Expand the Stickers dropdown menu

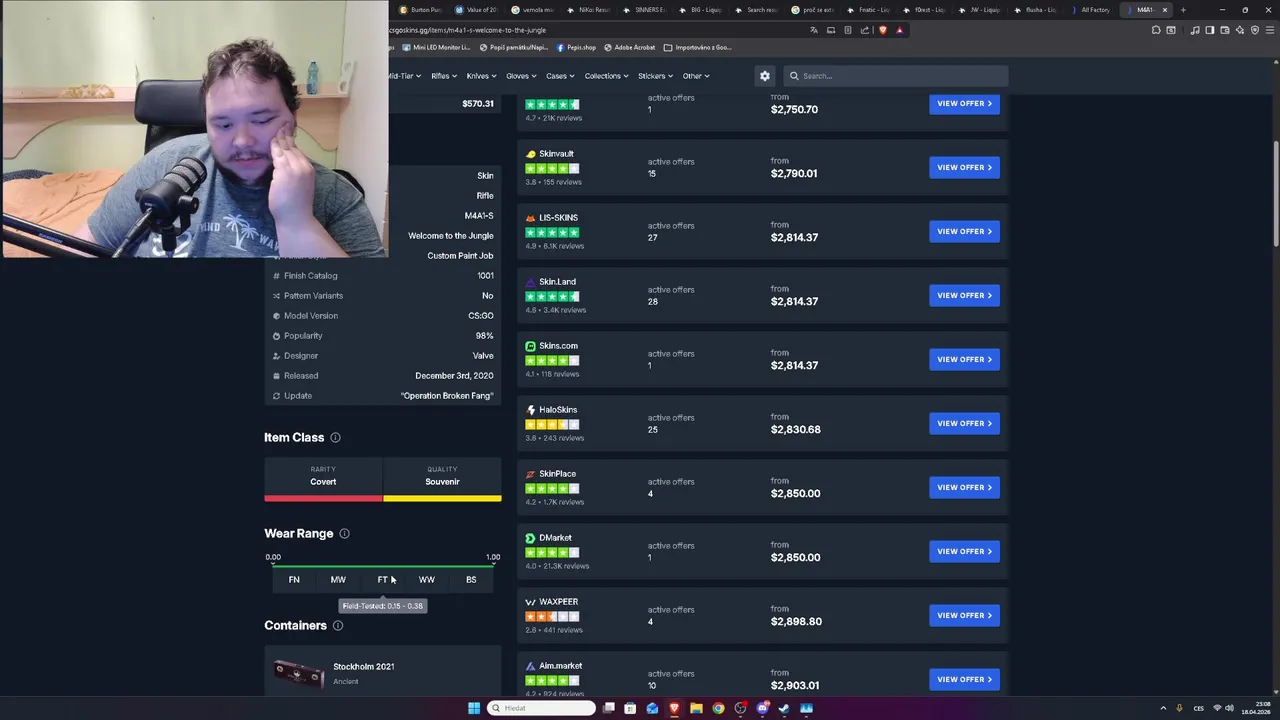[656, 76]
